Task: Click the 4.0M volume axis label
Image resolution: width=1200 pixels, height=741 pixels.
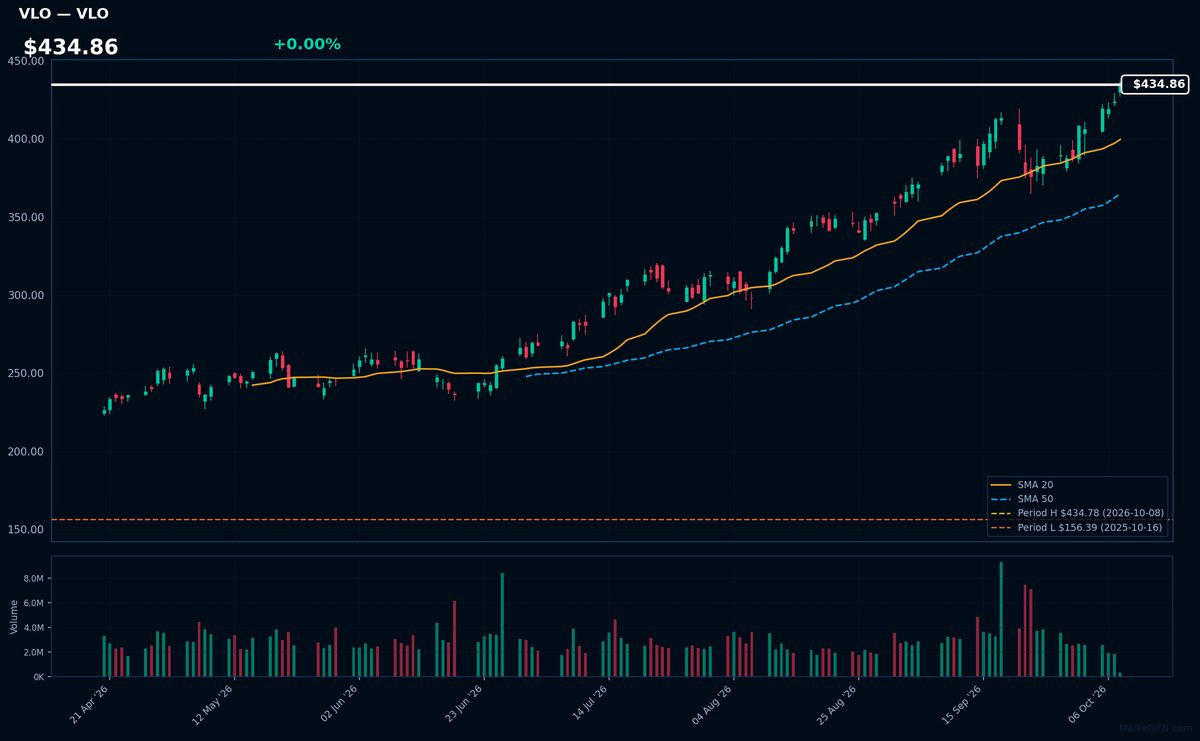Action: 32,628
